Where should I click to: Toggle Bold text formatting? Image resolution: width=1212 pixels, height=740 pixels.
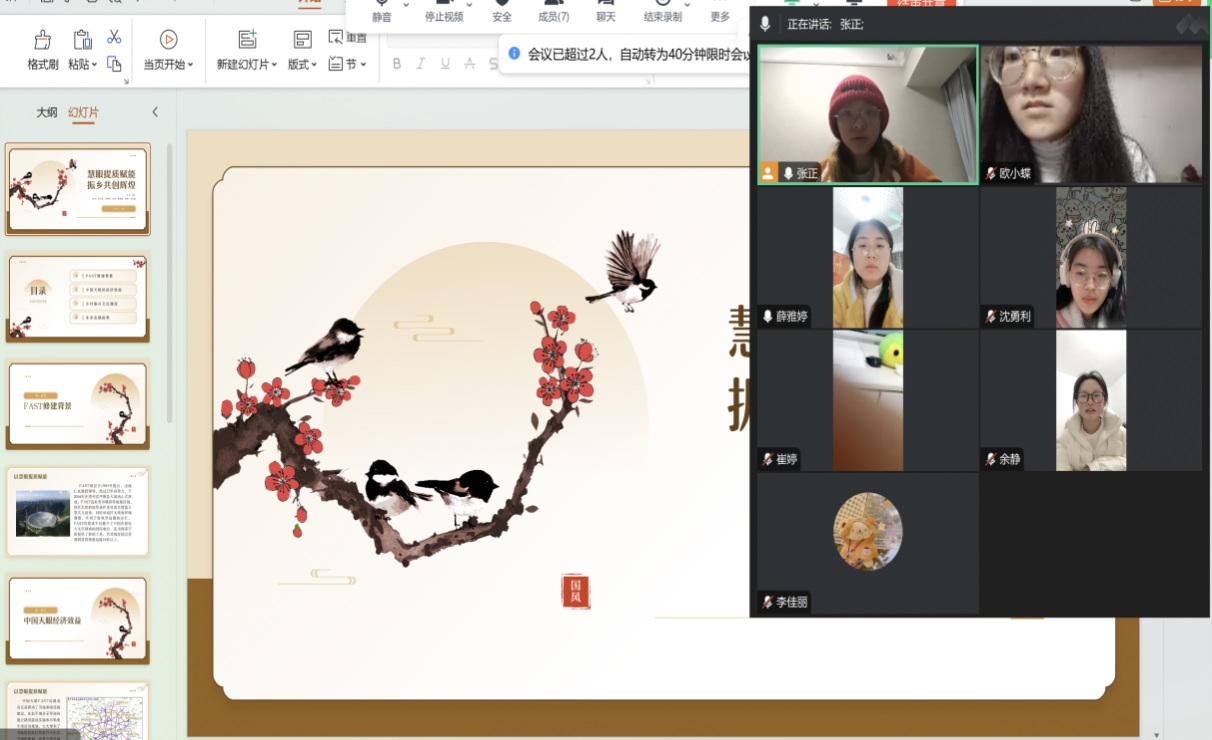[396, 64]
